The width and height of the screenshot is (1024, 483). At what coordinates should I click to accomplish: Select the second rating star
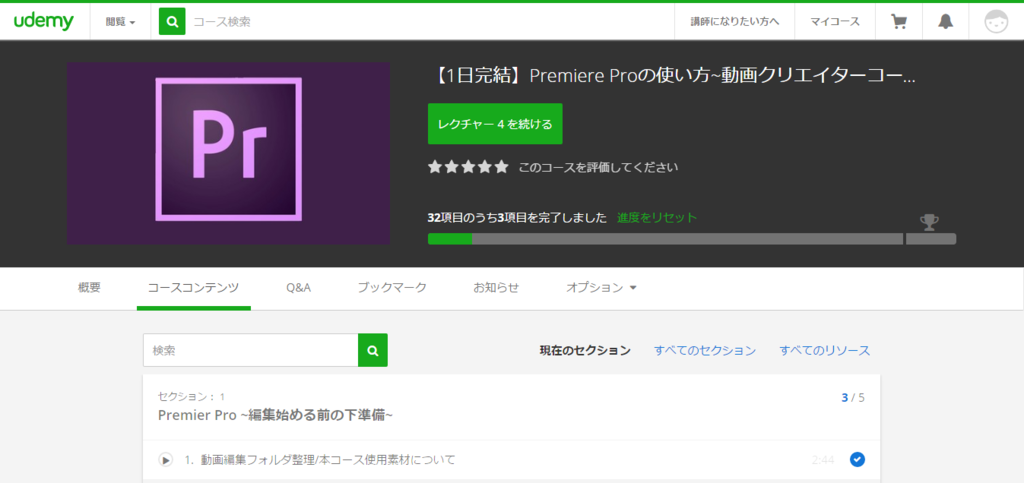(452, 167)
